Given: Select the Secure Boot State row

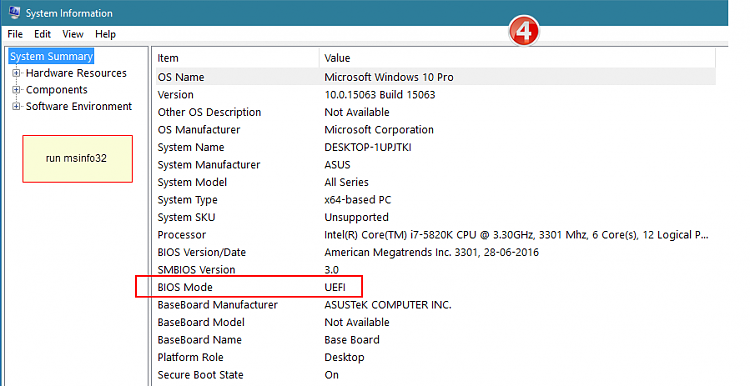Looking at the screenshot, I should coord(436,375).
